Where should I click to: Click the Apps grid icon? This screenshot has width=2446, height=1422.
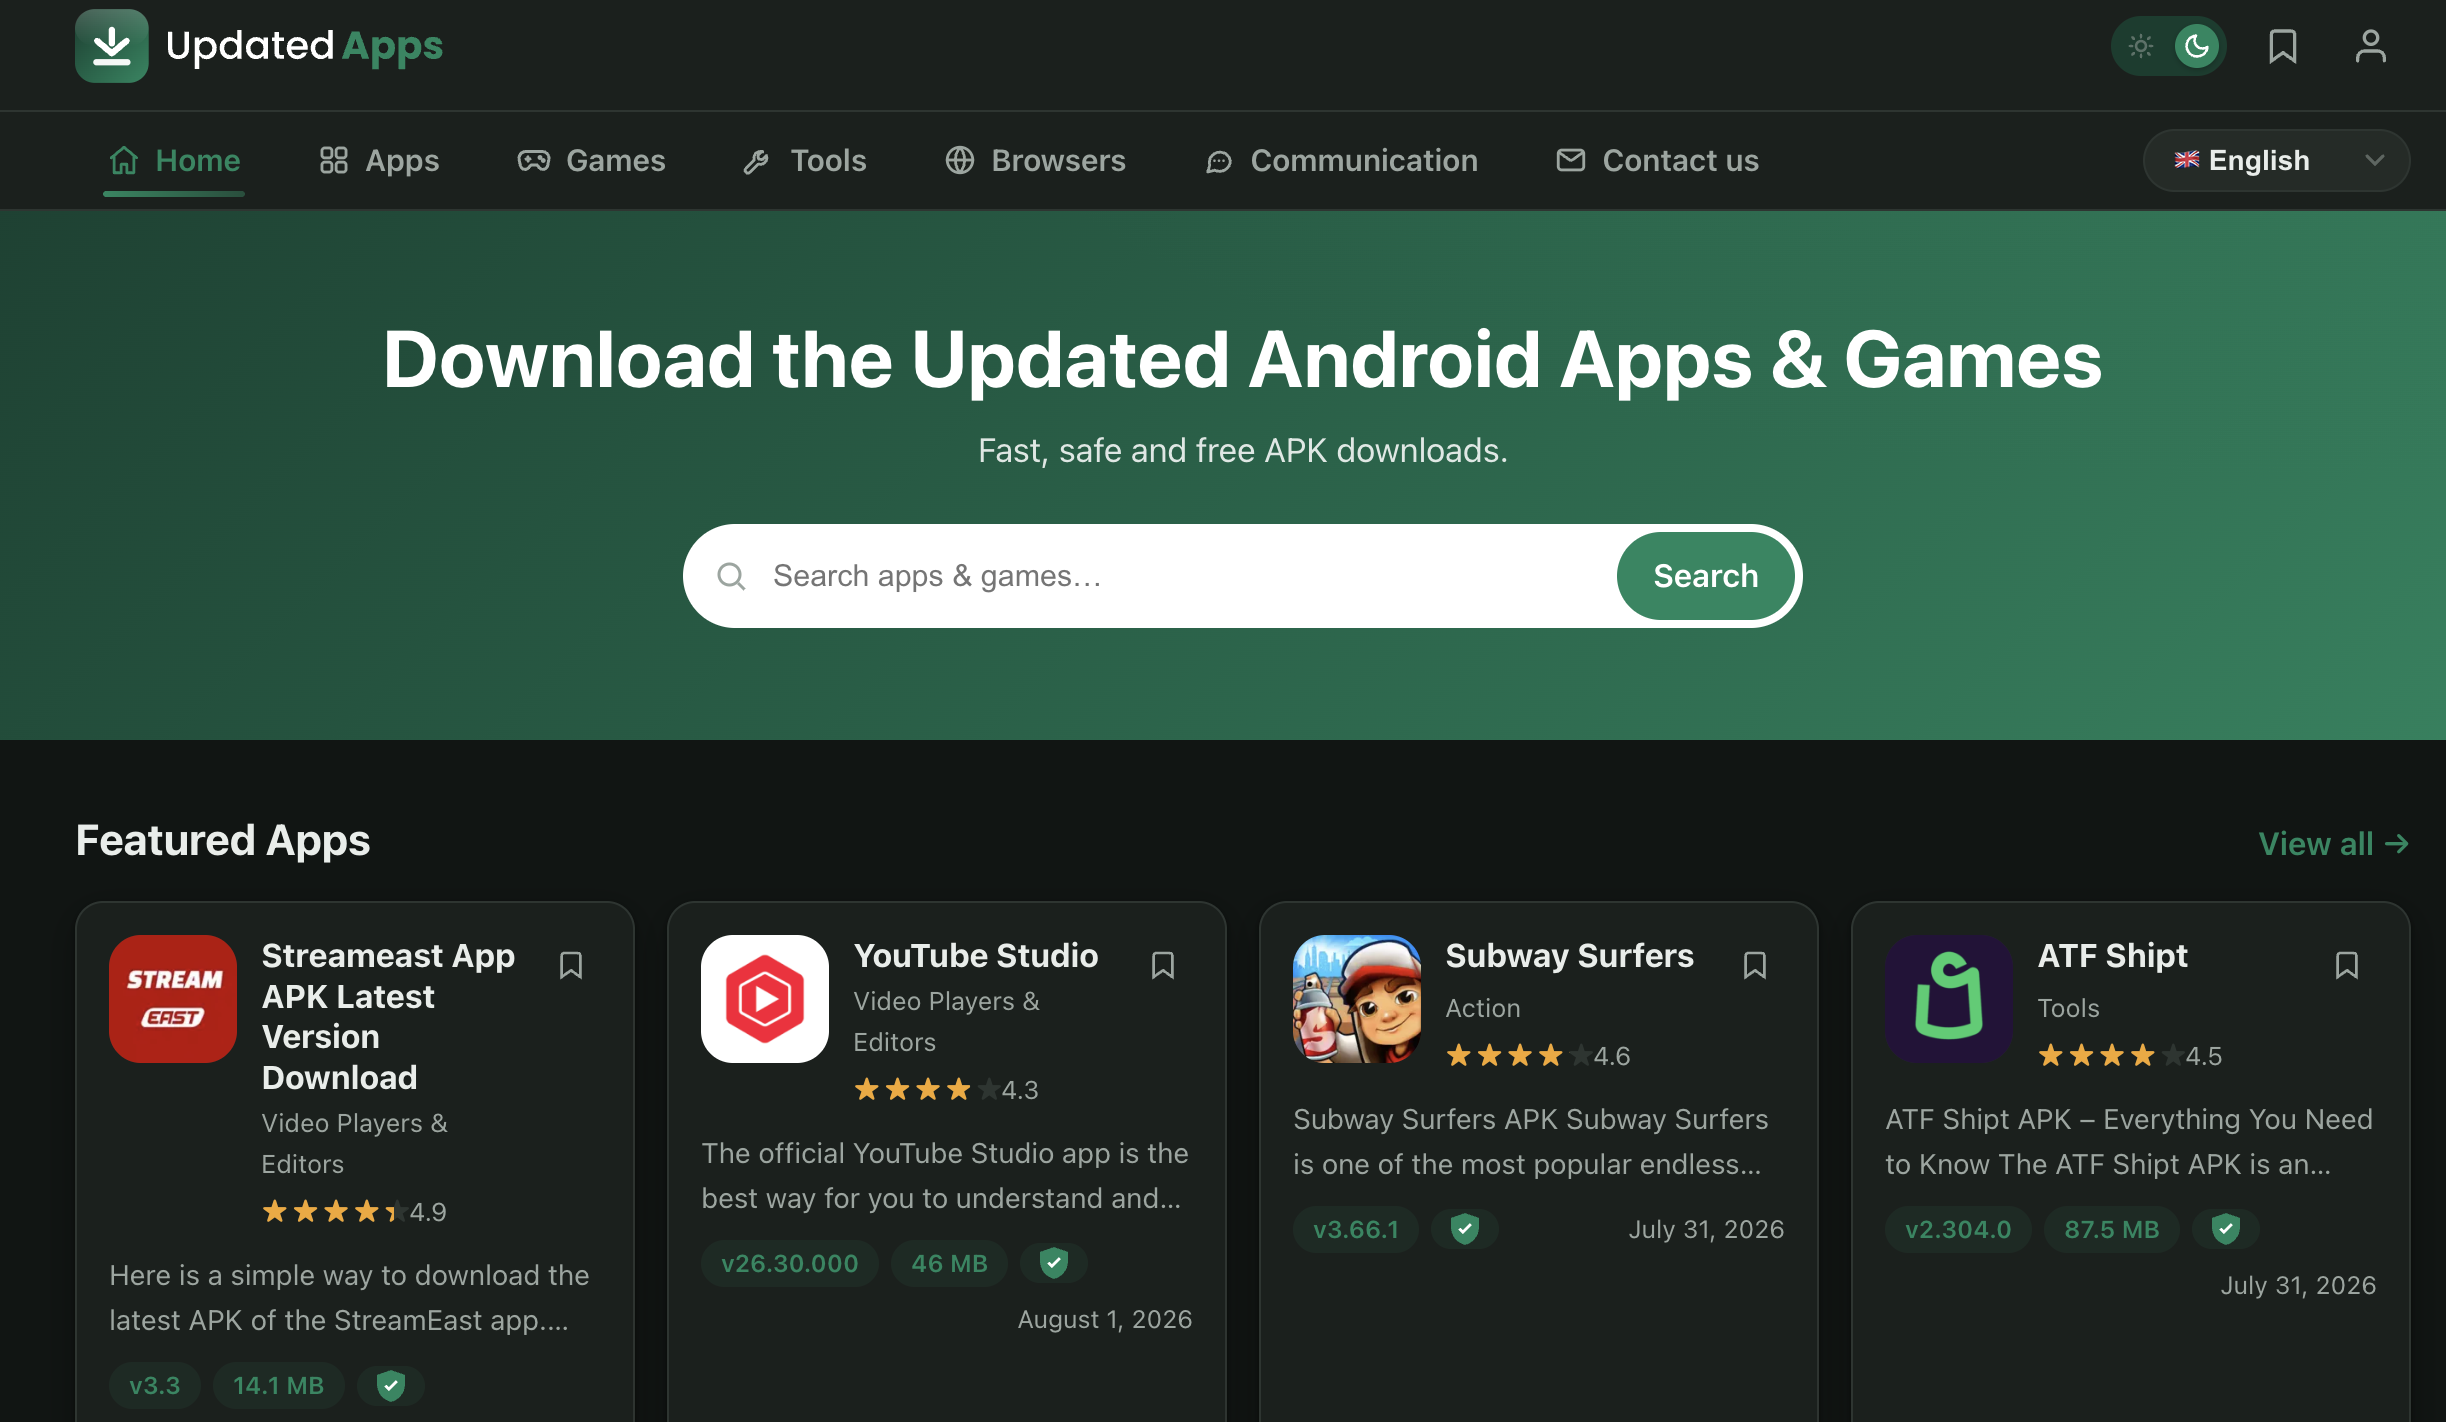pos(334,160)
